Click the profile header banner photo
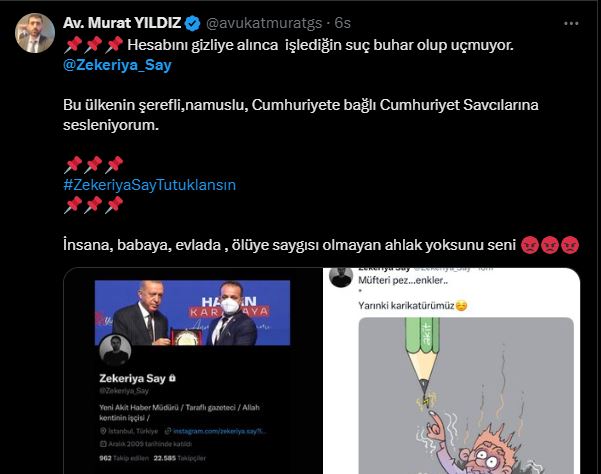The image size is (601, 474). point(192,313)
